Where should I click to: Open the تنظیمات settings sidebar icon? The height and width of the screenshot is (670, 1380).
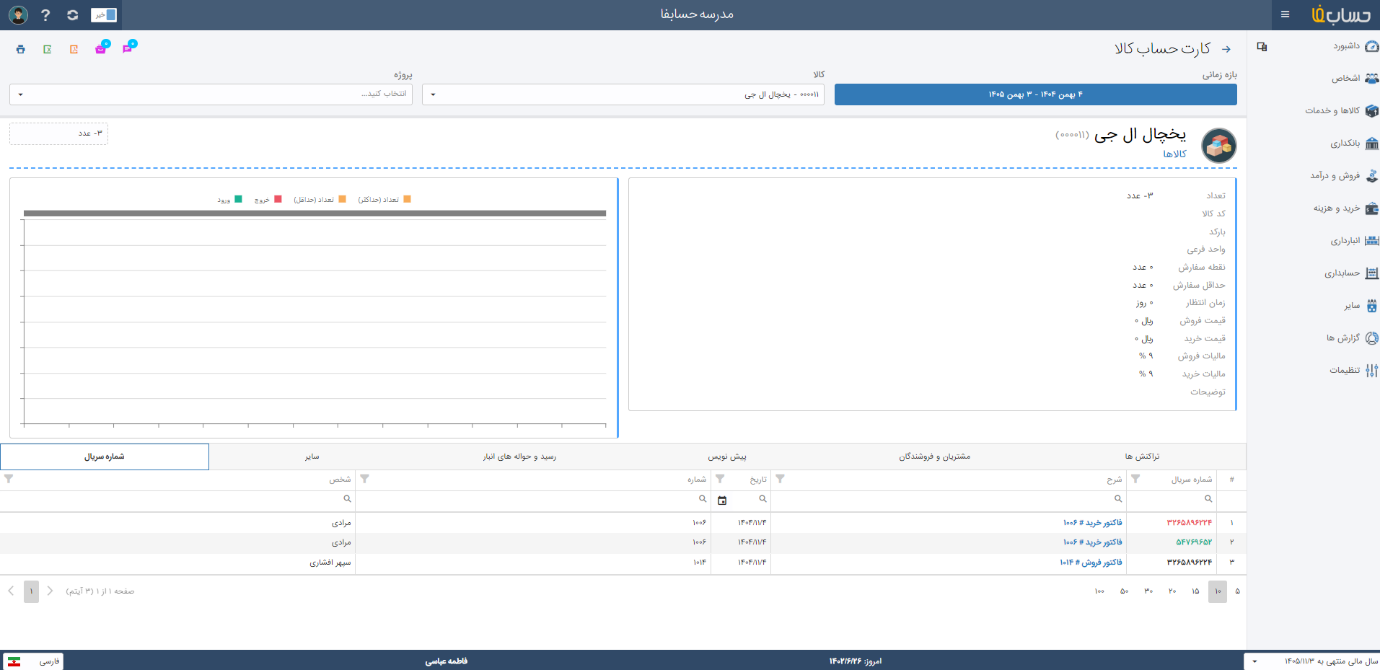1371,370
